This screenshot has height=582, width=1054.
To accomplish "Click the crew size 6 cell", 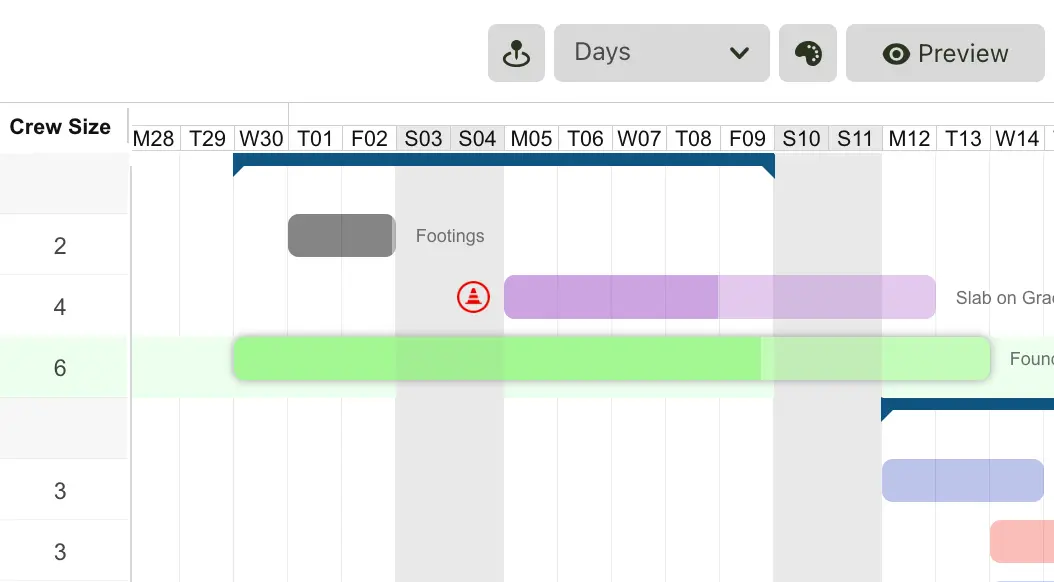I will (60, 368).
